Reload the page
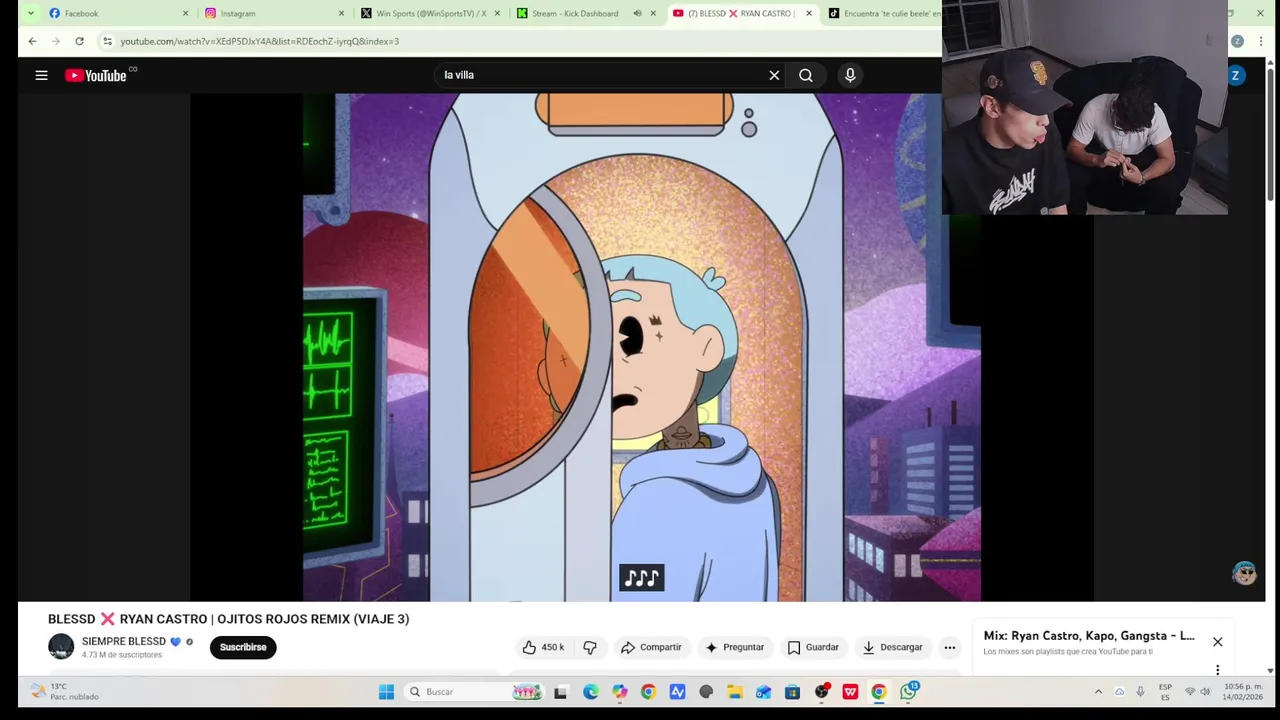Viewport: 1280px width, 720px height. pyautogui.click(x=79, y=41)
